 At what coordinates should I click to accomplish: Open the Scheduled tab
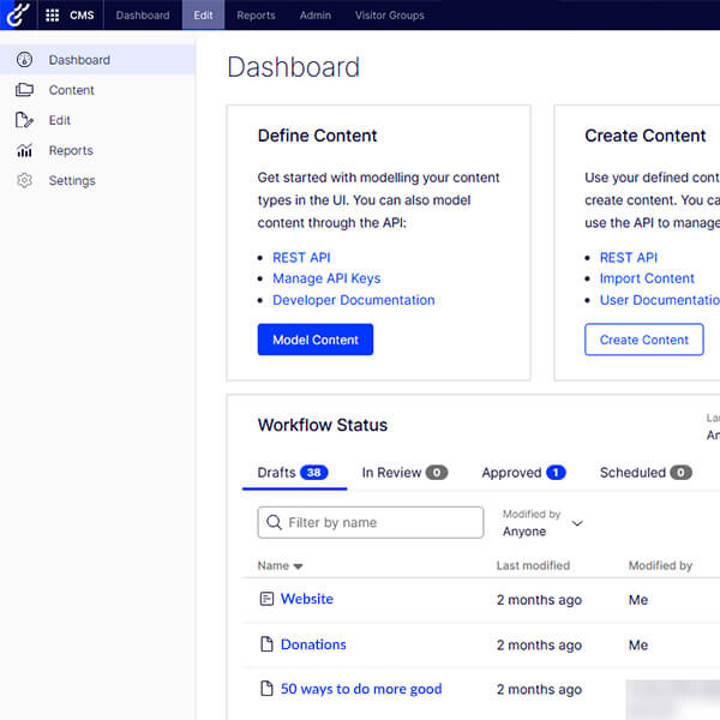coord(645,473)
